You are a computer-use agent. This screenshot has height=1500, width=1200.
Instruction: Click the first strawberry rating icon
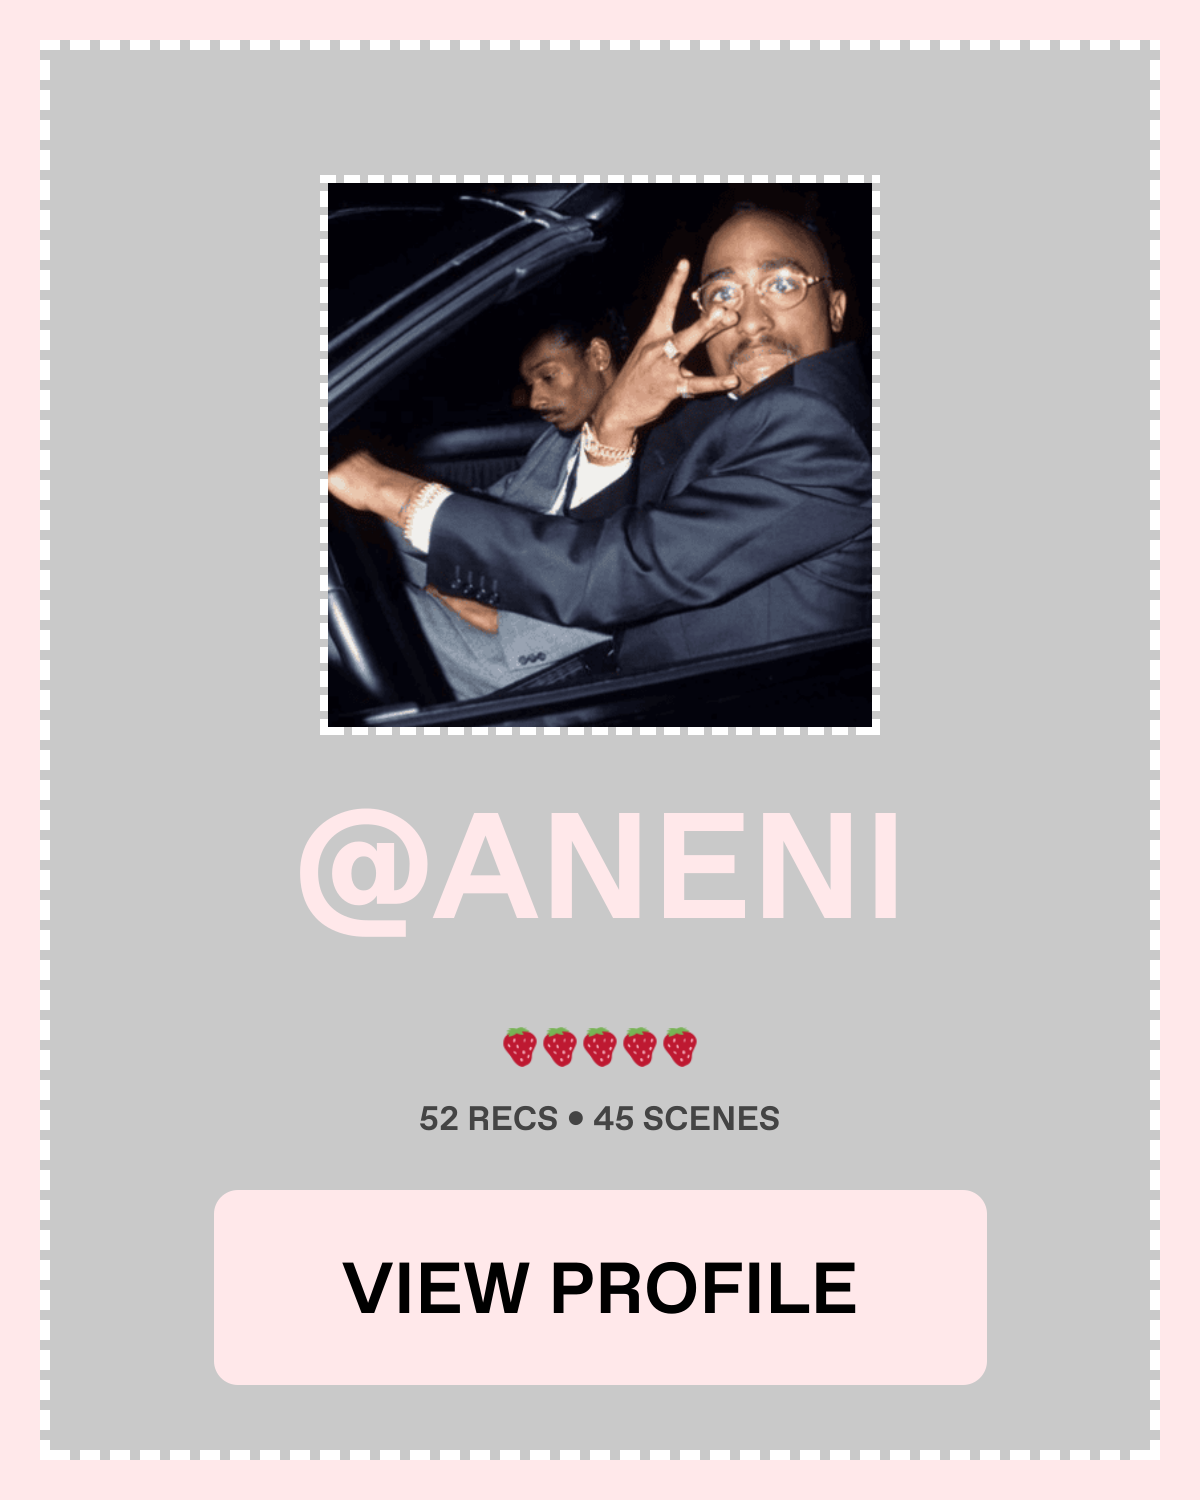click(520, 1047)
